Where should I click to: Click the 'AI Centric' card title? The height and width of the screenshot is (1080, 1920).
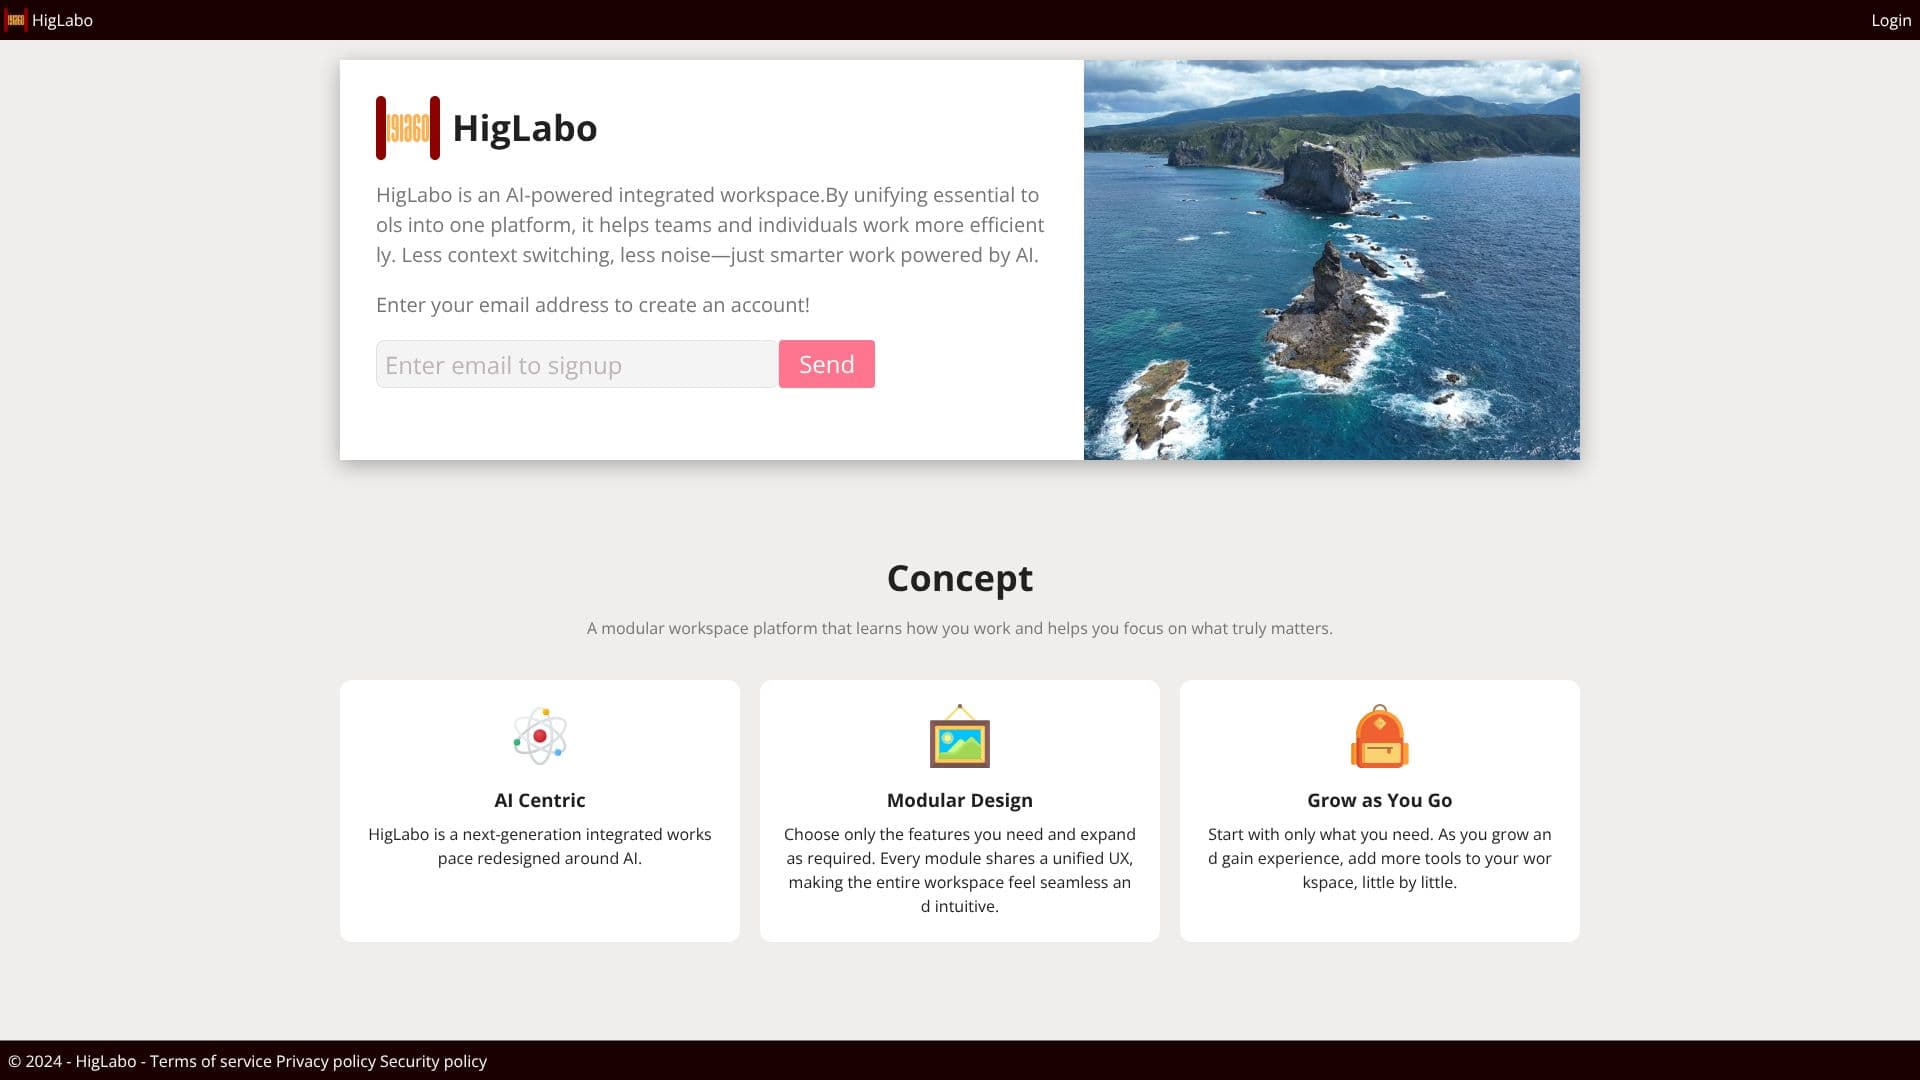[540, 800]
